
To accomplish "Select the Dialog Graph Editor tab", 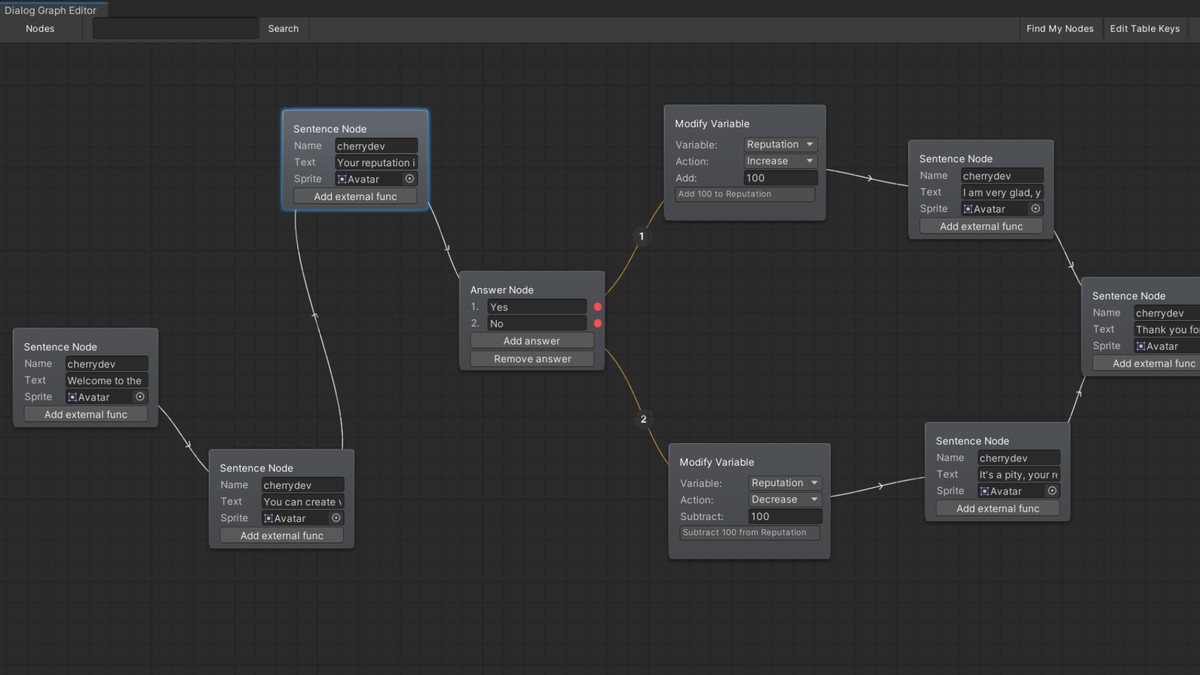I will click(x=50, y=10).
